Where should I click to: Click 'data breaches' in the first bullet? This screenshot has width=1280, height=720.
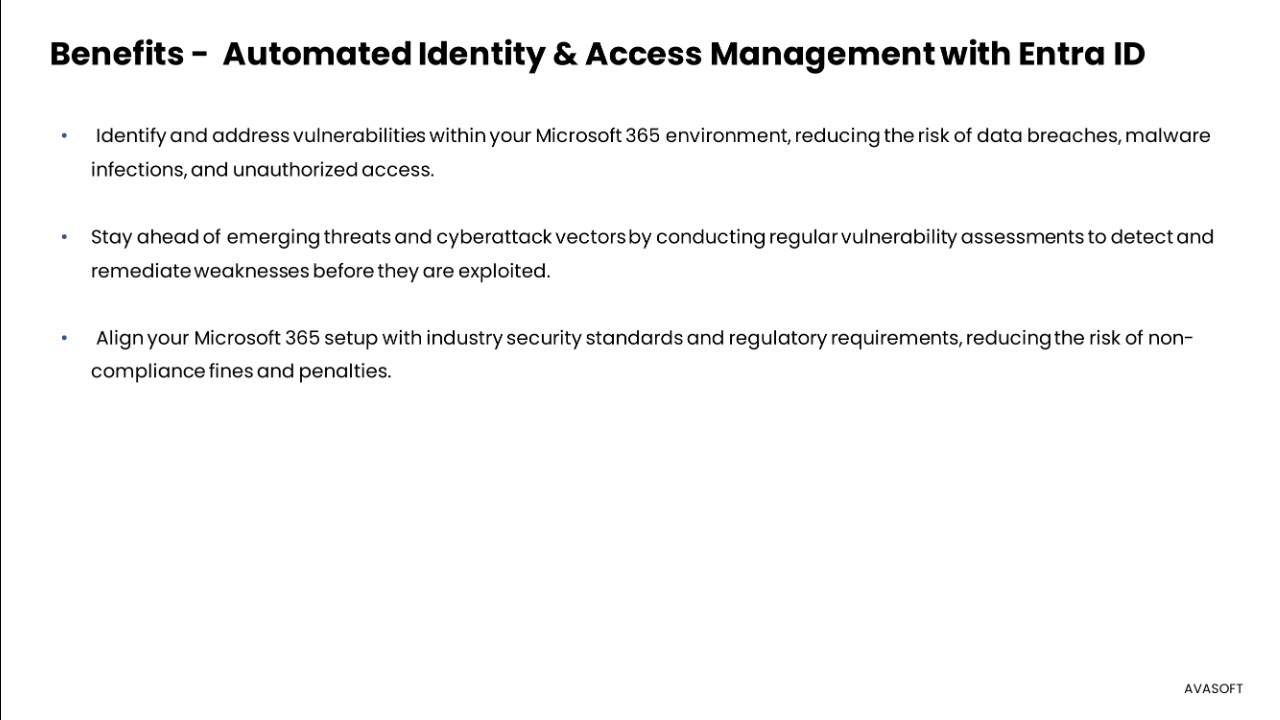pyautogui.click(x=1047, y=136)
